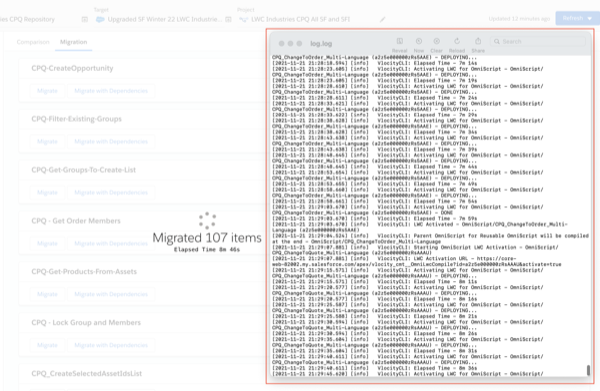Screen dimensions: 600x391
Task: Migrate CPQ-Get-Products-From-Assets with Dependencies
Action: tap(111, 294)
